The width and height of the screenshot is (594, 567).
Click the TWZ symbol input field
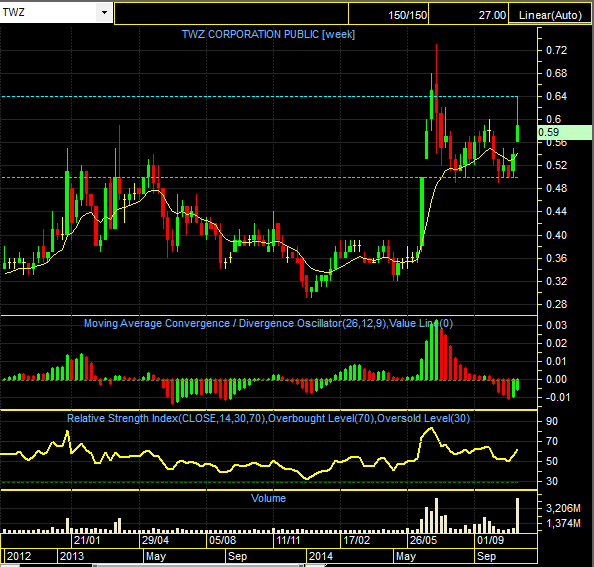tap(48, 12)
